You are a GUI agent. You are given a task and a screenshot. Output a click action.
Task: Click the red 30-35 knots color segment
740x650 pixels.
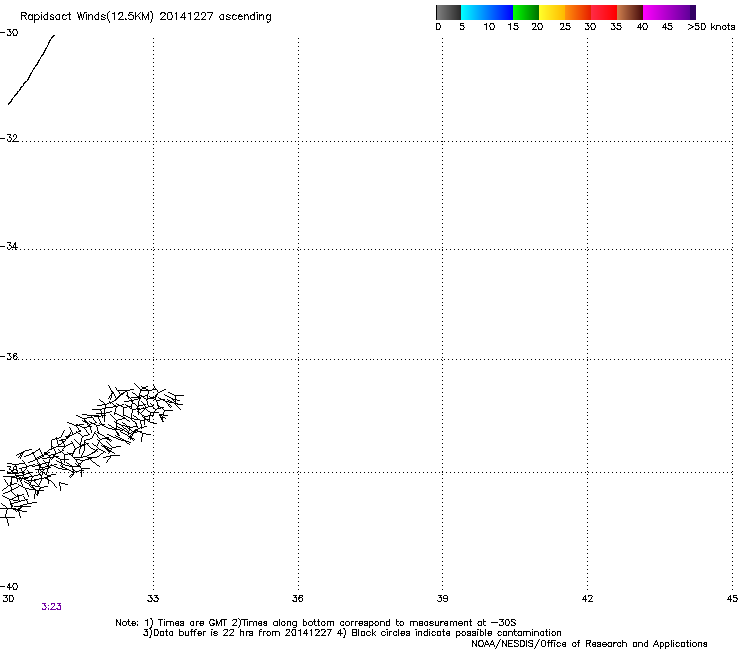604,12
